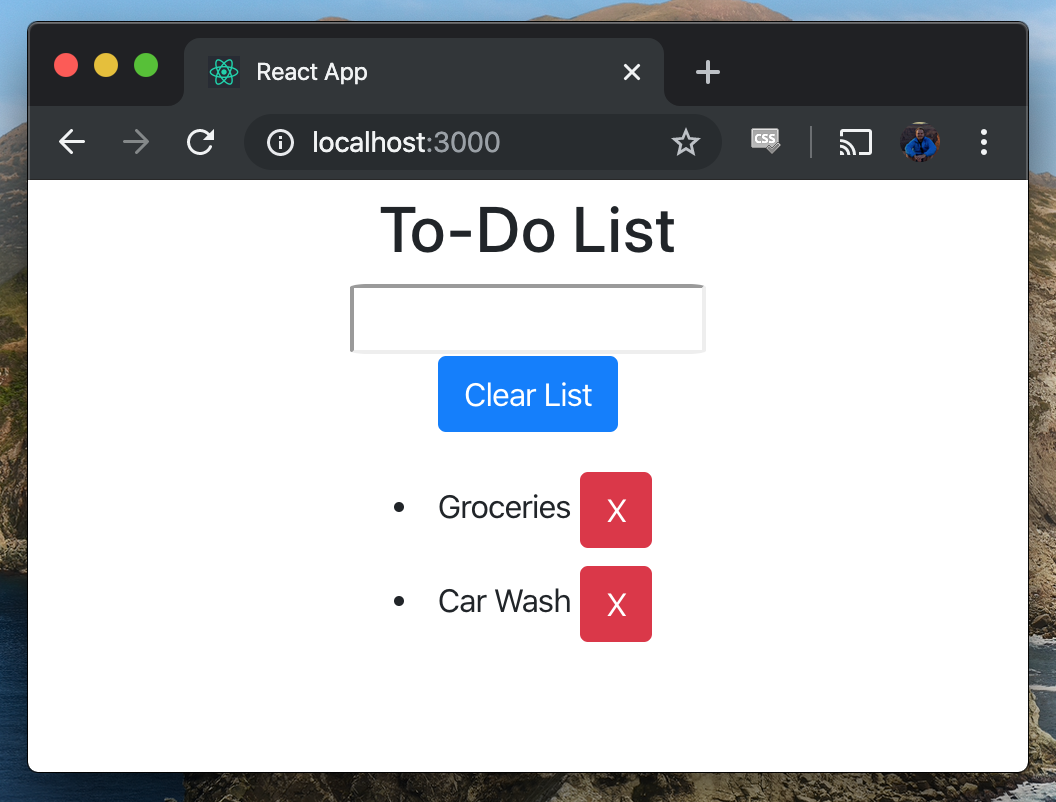
Task: Close the React App tab
Action: pos(631,71)
